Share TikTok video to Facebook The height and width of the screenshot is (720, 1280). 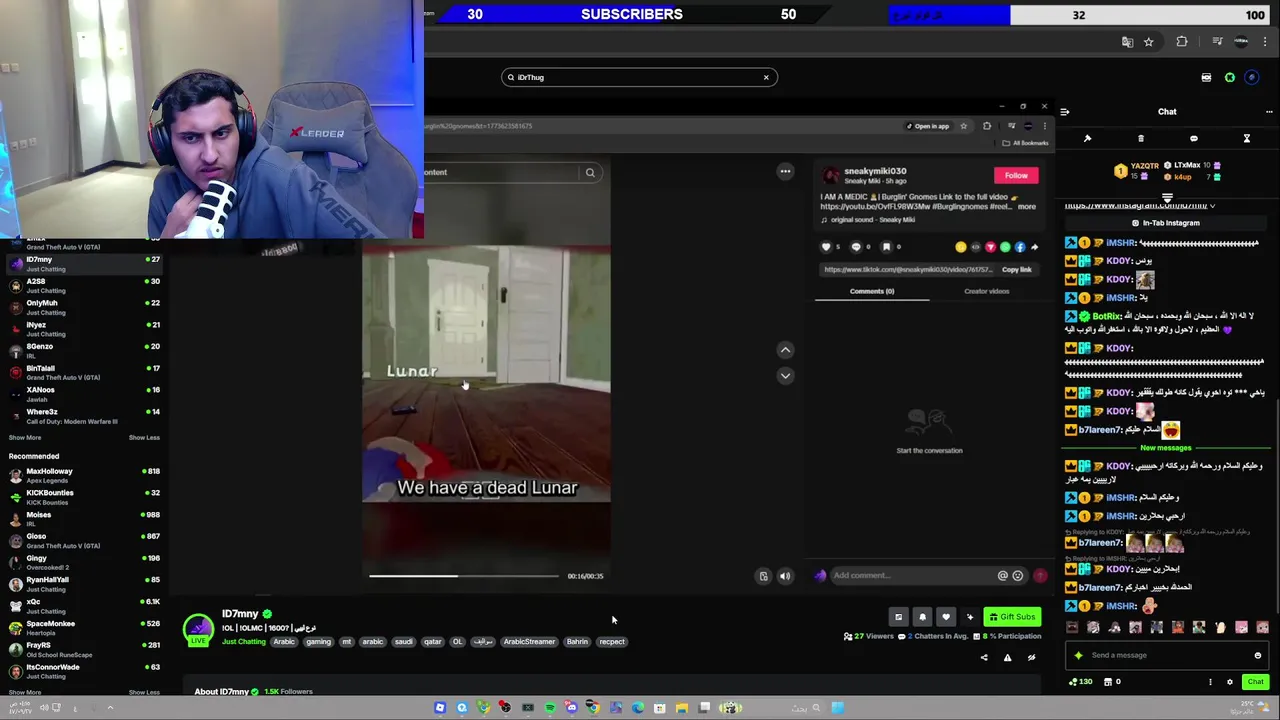tap(1020, 247)
